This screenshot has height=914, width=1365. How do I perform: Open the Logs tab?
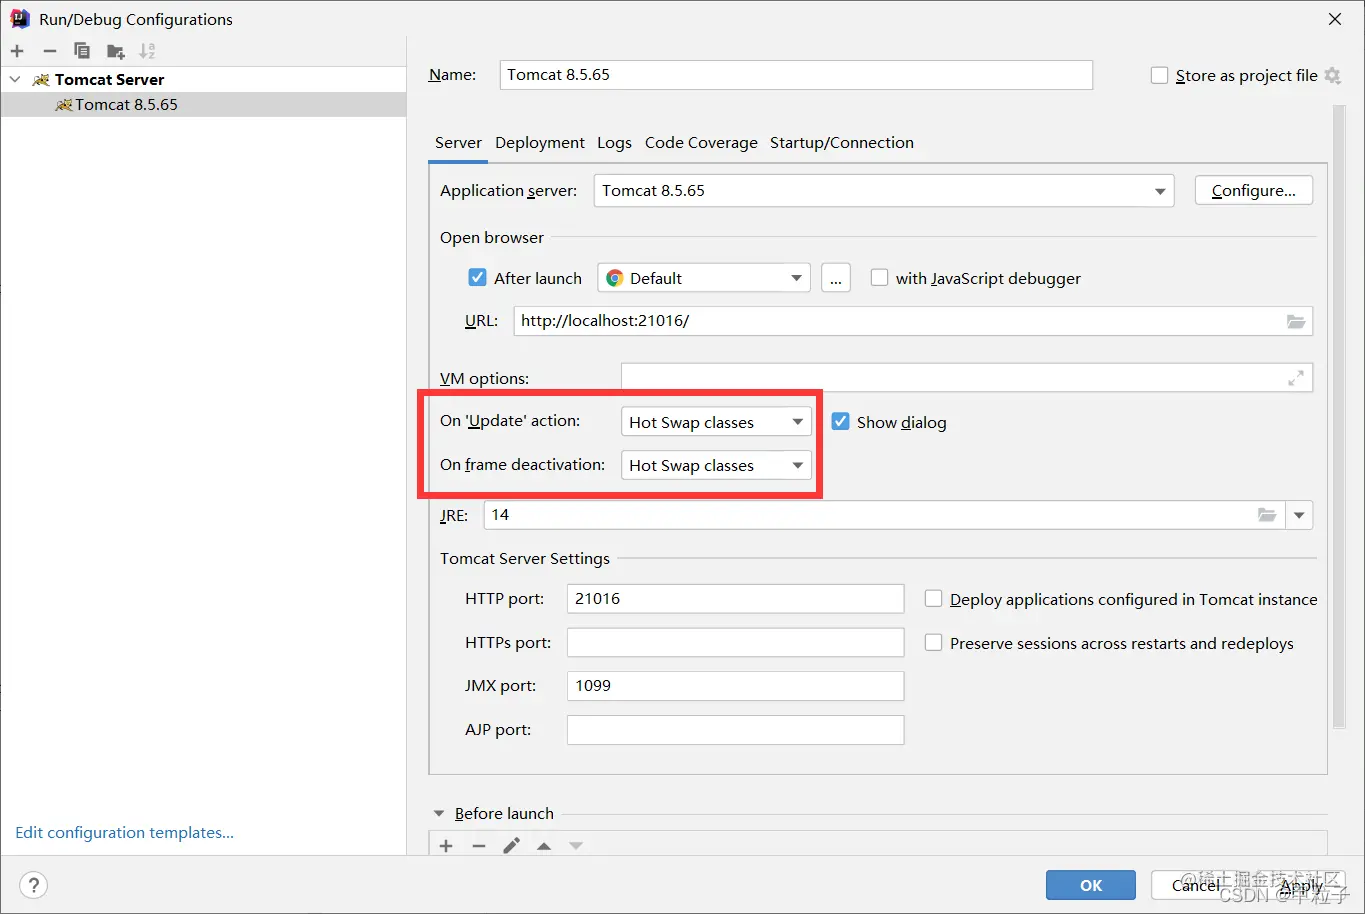point(614,142)
